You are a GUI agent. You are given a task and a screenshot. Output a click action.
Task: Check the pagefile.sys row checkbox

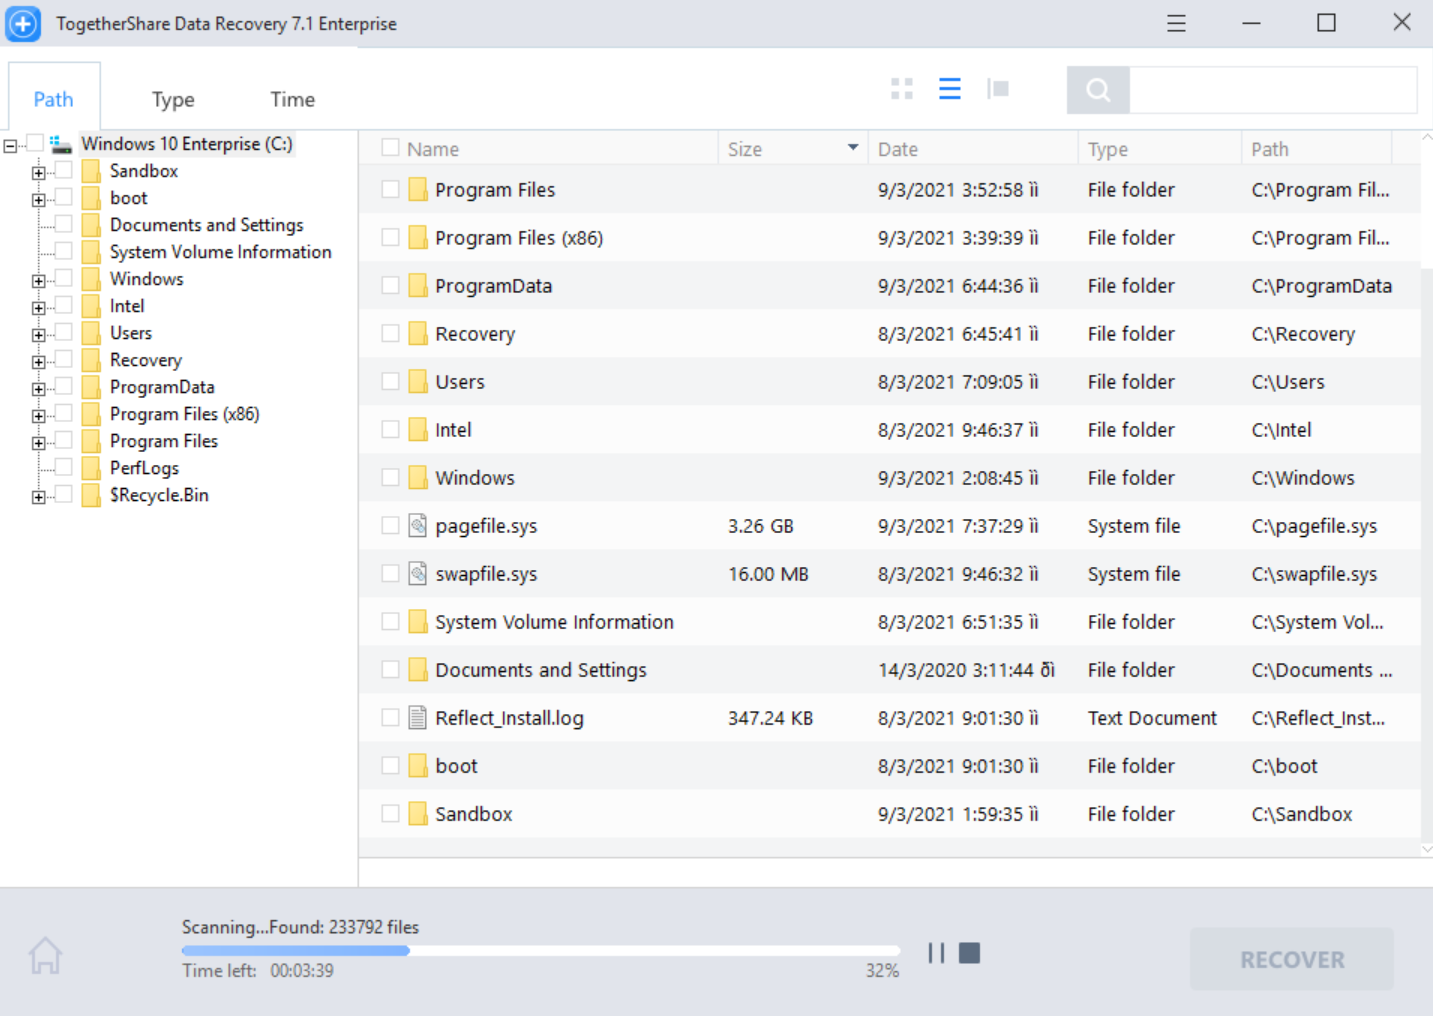click(x=390, y=525)
